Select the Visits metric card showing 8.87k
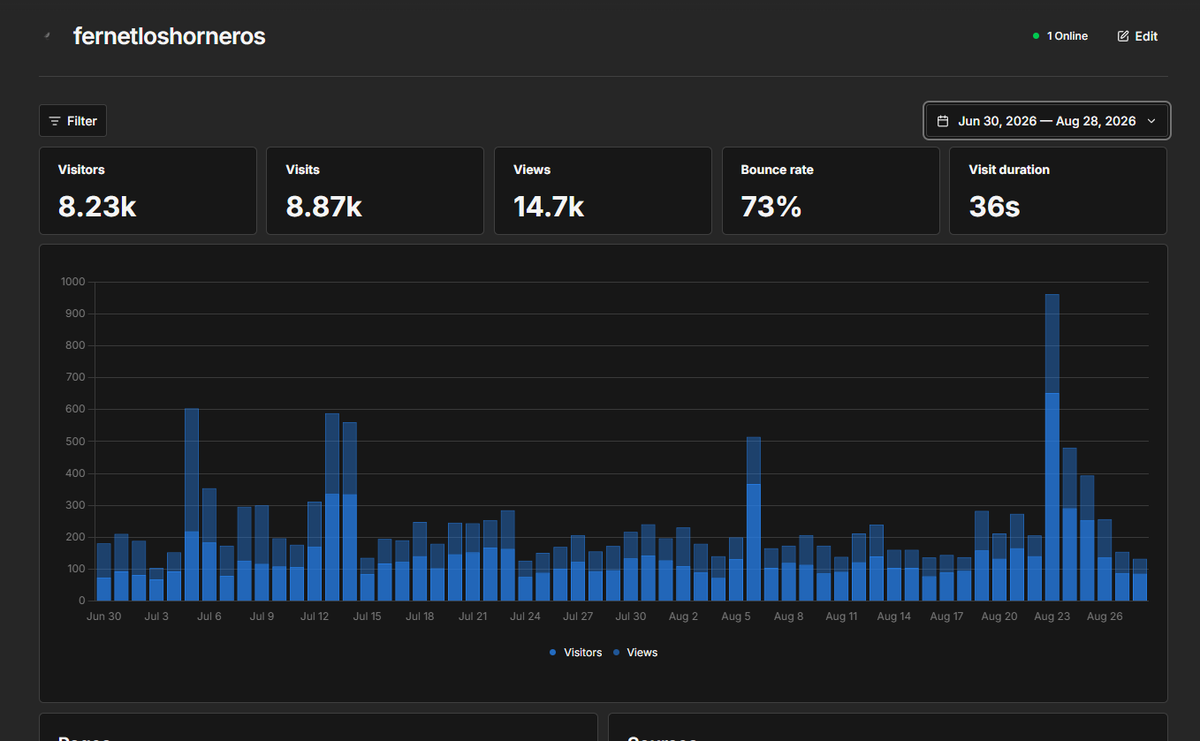This screenshot has width=1200, height=741. tap(375, 191)
